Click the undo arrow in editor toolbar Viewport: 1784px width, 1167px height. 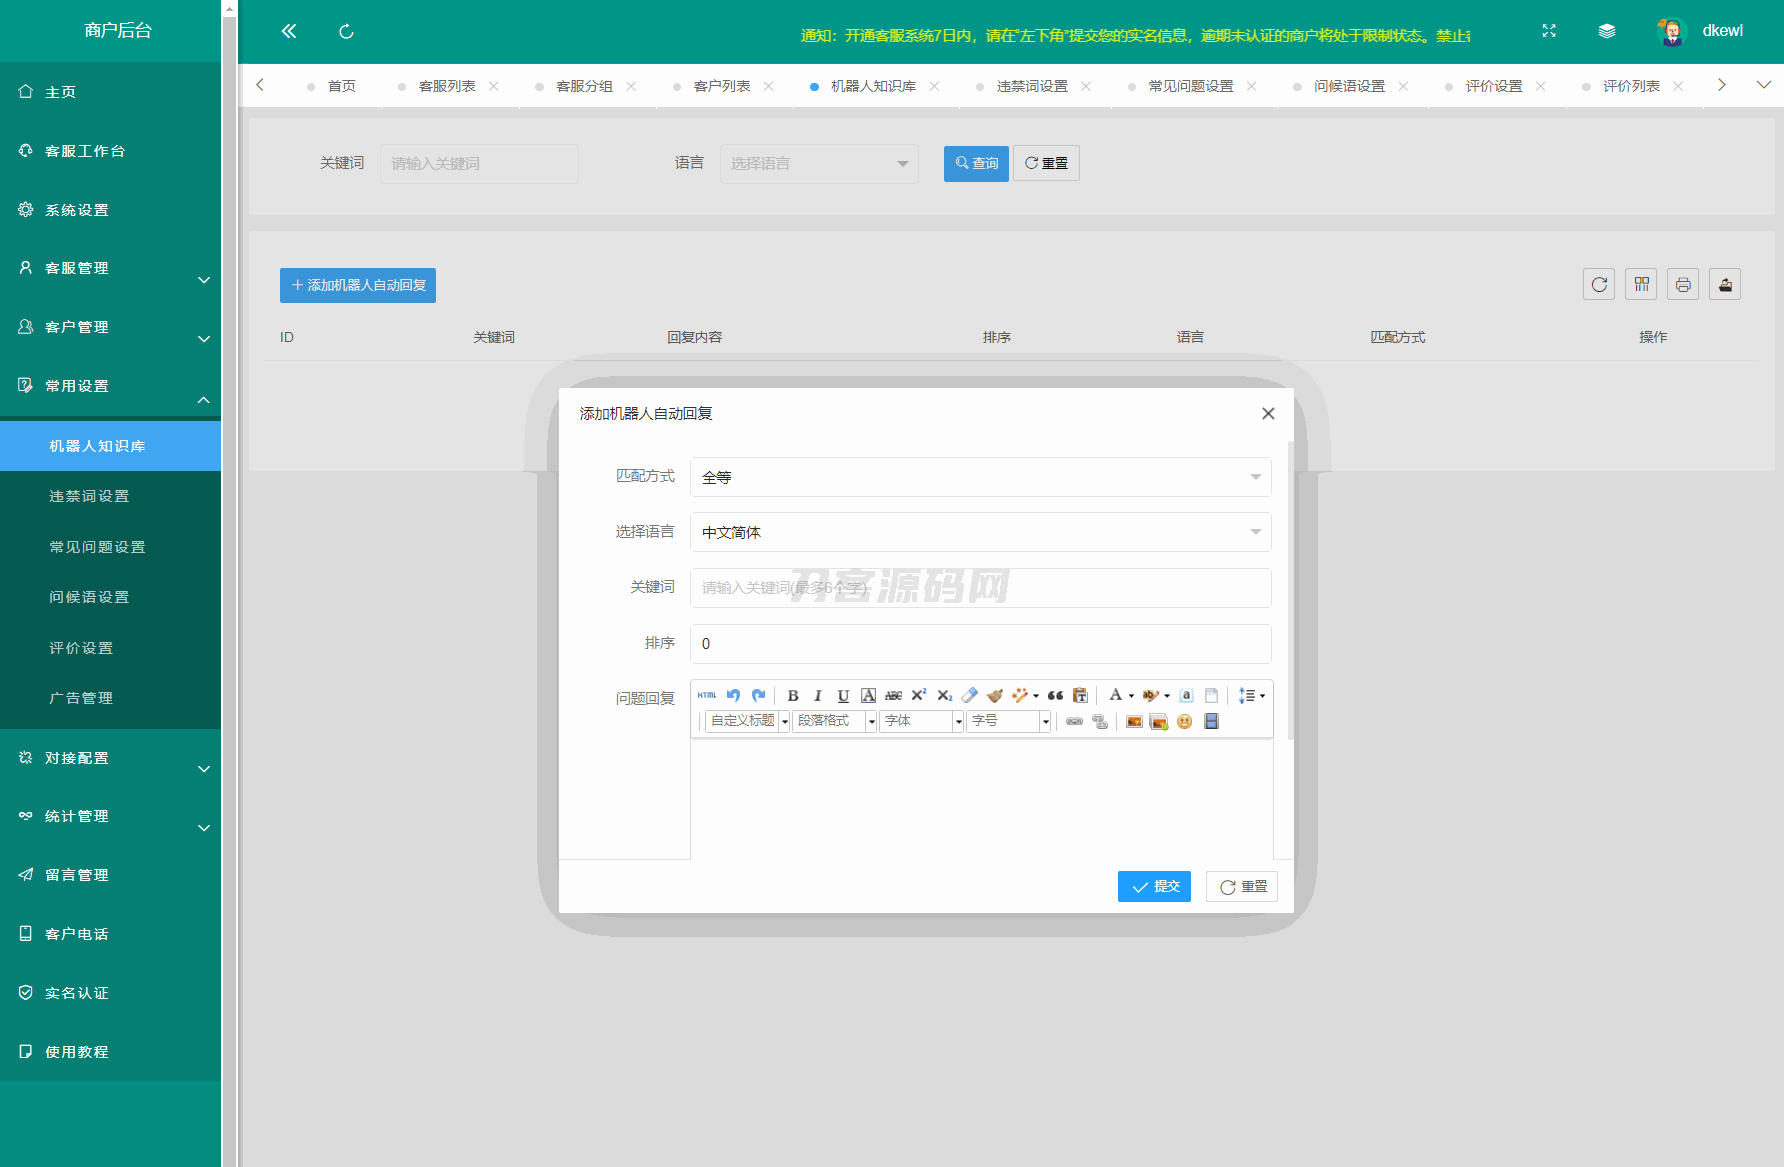[733, 696]
